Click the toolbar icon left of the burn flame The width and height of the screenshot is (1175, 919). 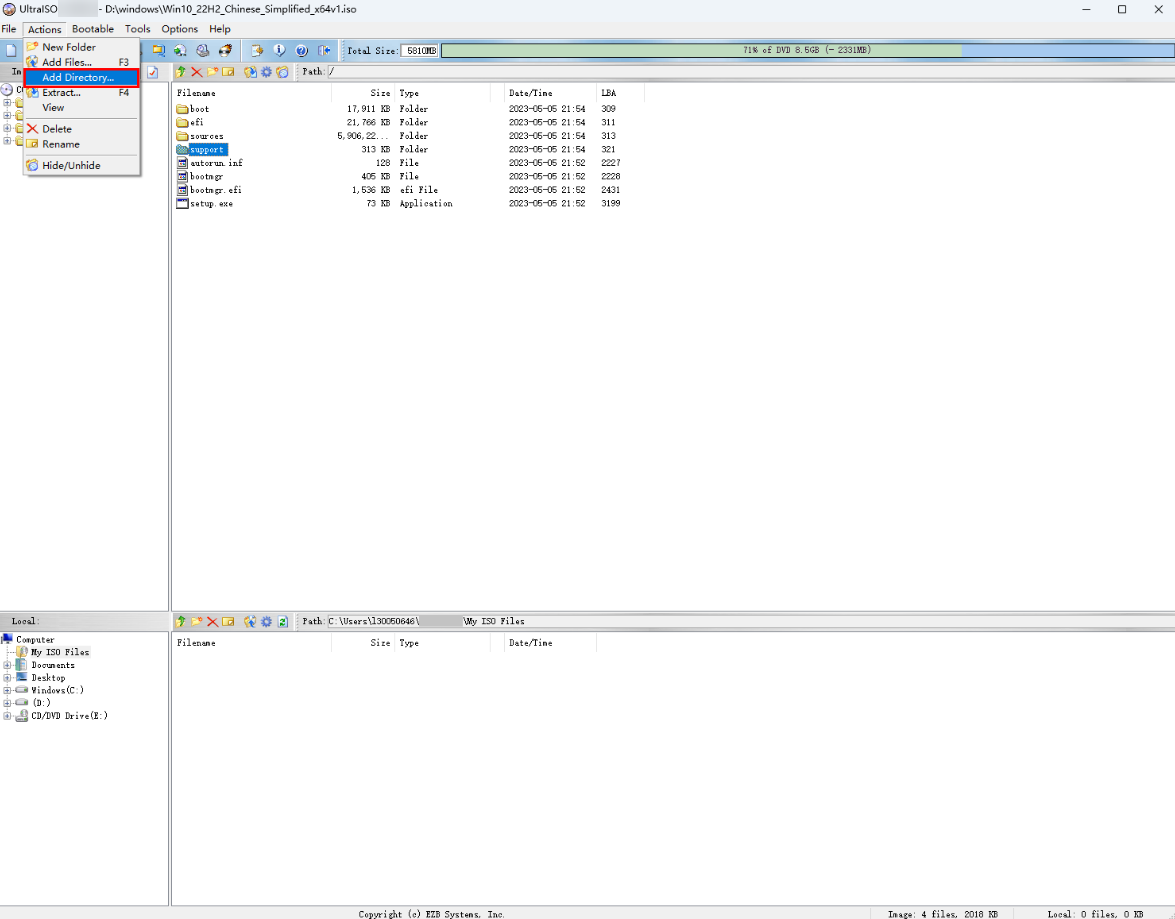[x=202, y=50]
